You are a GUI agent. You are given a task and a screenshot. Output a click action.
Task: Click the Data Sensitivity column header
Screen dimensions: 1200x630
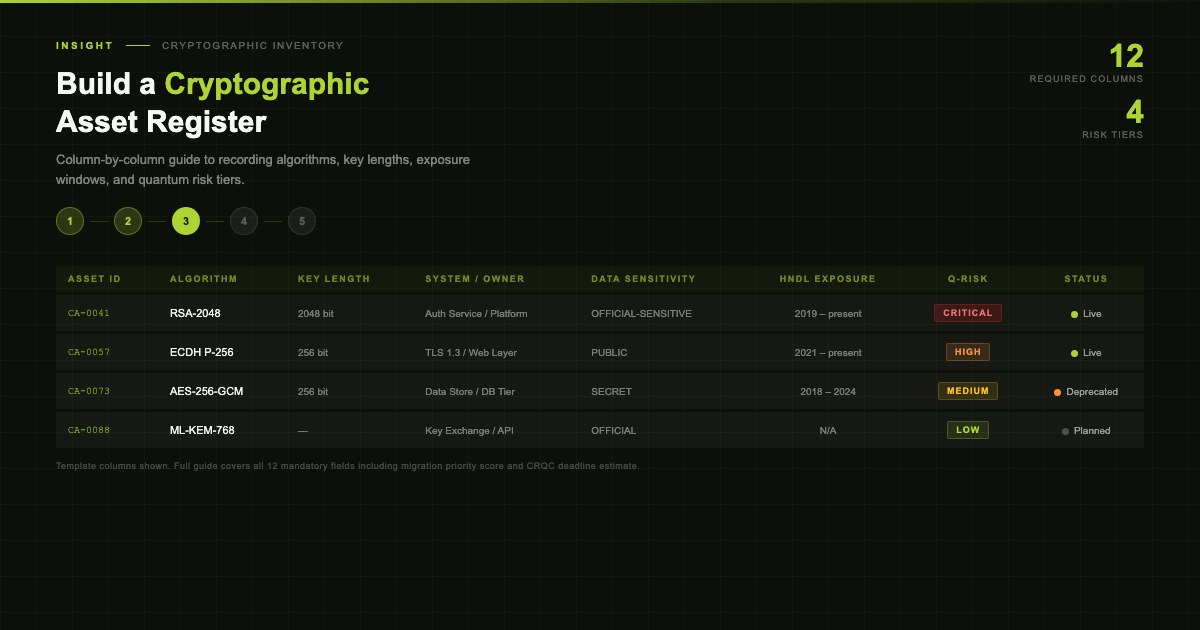643,279
